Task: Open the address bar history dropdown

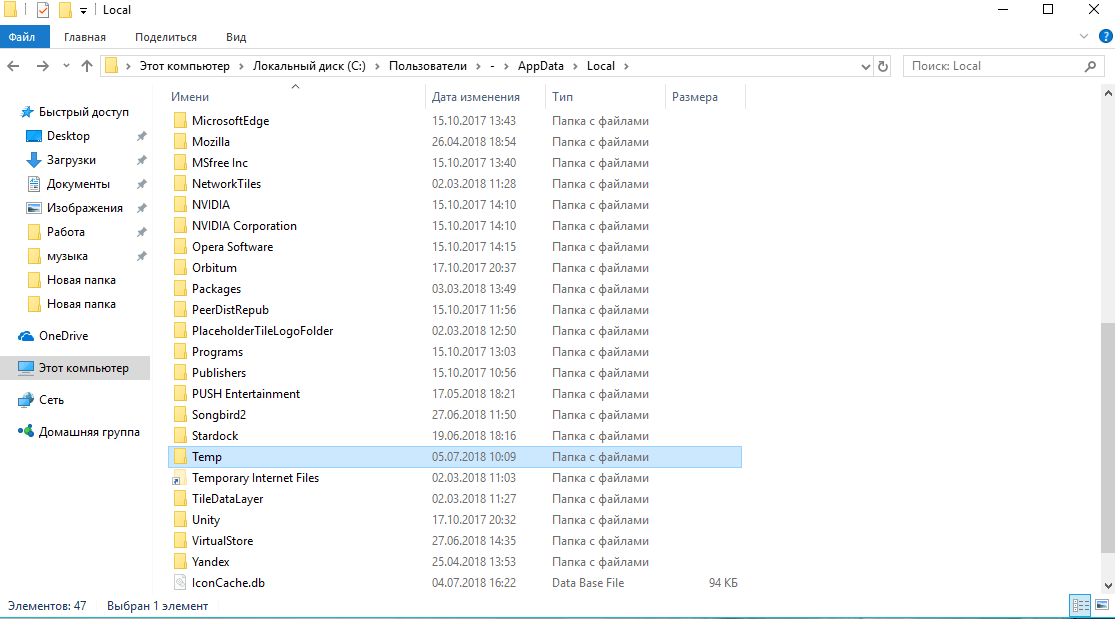Action: point(865,66)
